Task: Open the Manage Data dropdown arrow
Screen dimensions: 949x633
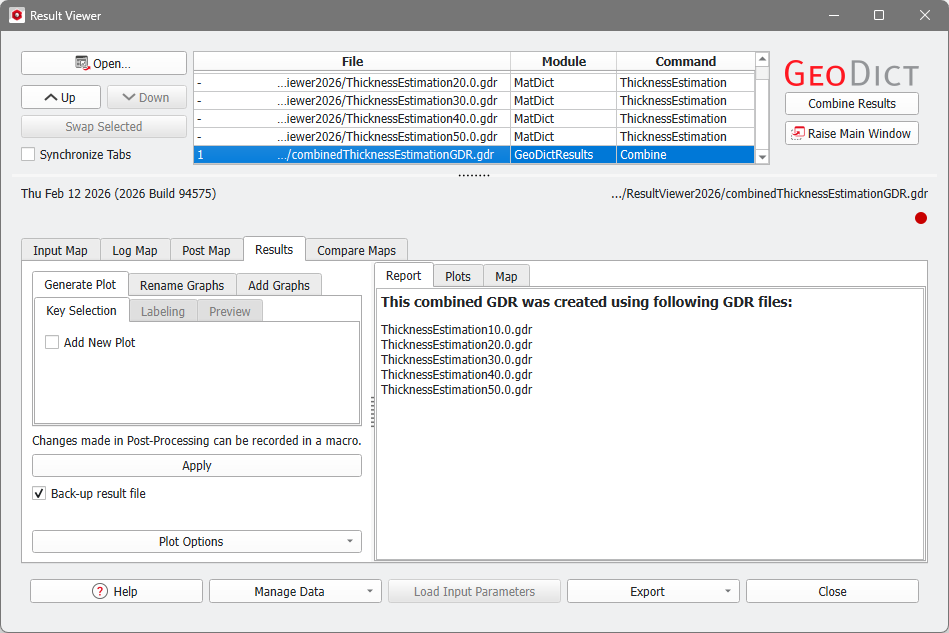Action: [x=368, y=590]
